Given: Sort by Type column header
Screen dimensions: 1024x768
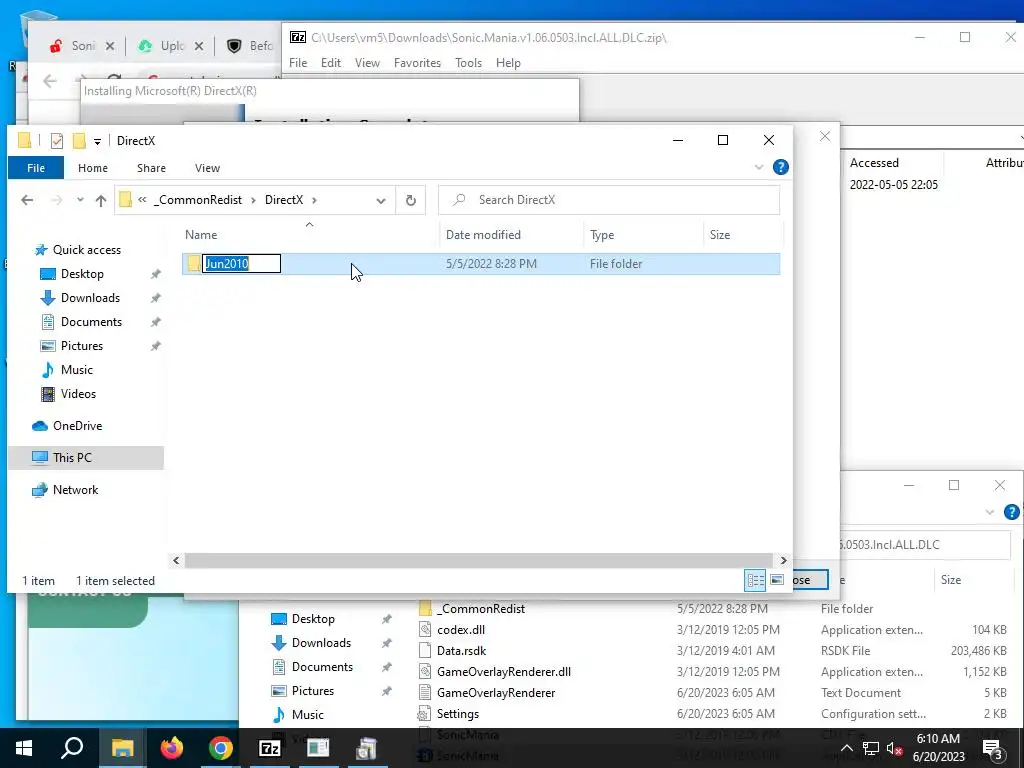Looking at the screenshot, I should coord(644,234).
